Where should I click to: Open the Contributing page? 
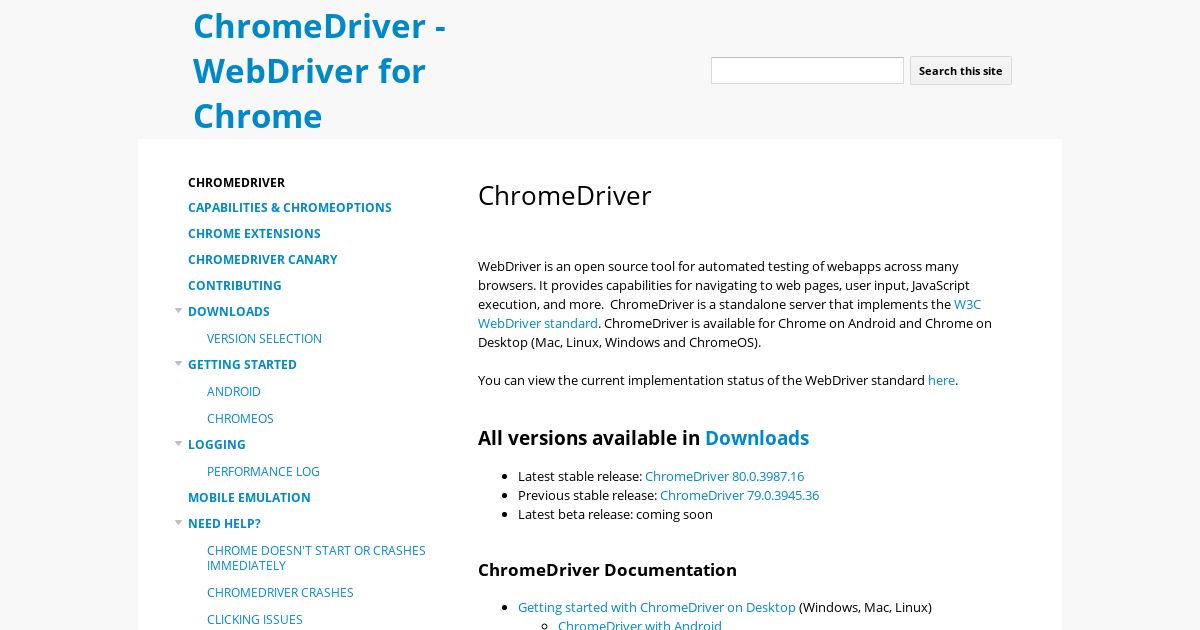point(235,286)
